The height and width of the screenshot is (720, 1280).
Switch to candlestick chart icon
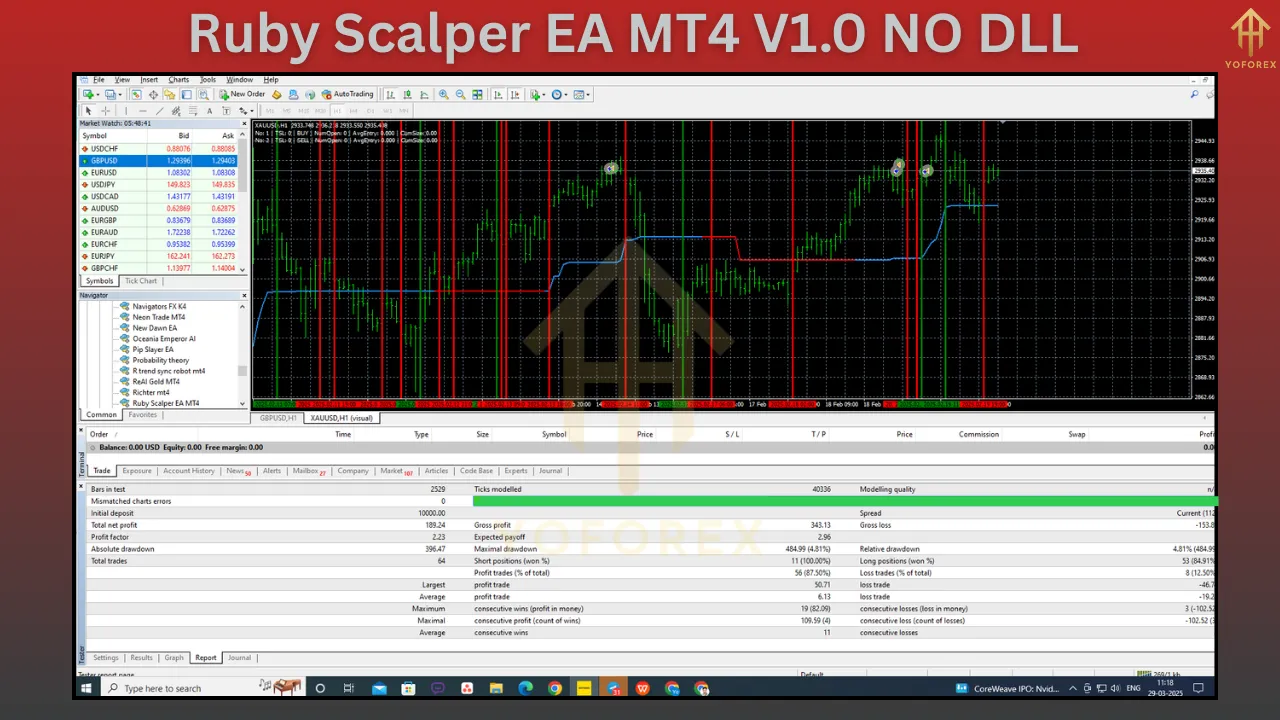coord(407,94)
